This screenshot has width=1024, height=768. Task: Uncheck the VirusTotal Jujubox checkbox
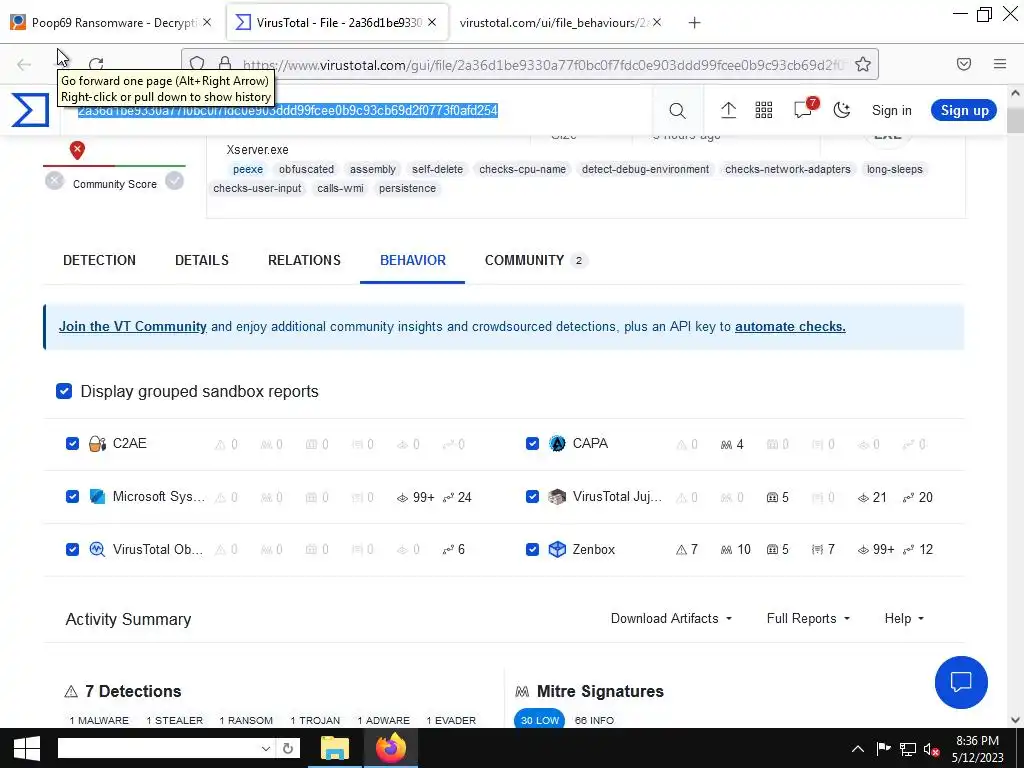click(532, 497)
